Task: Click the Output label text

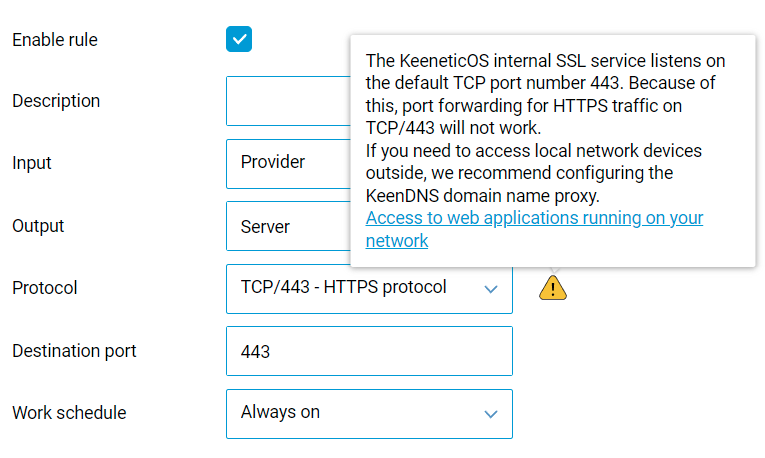Action: (38, 226)
